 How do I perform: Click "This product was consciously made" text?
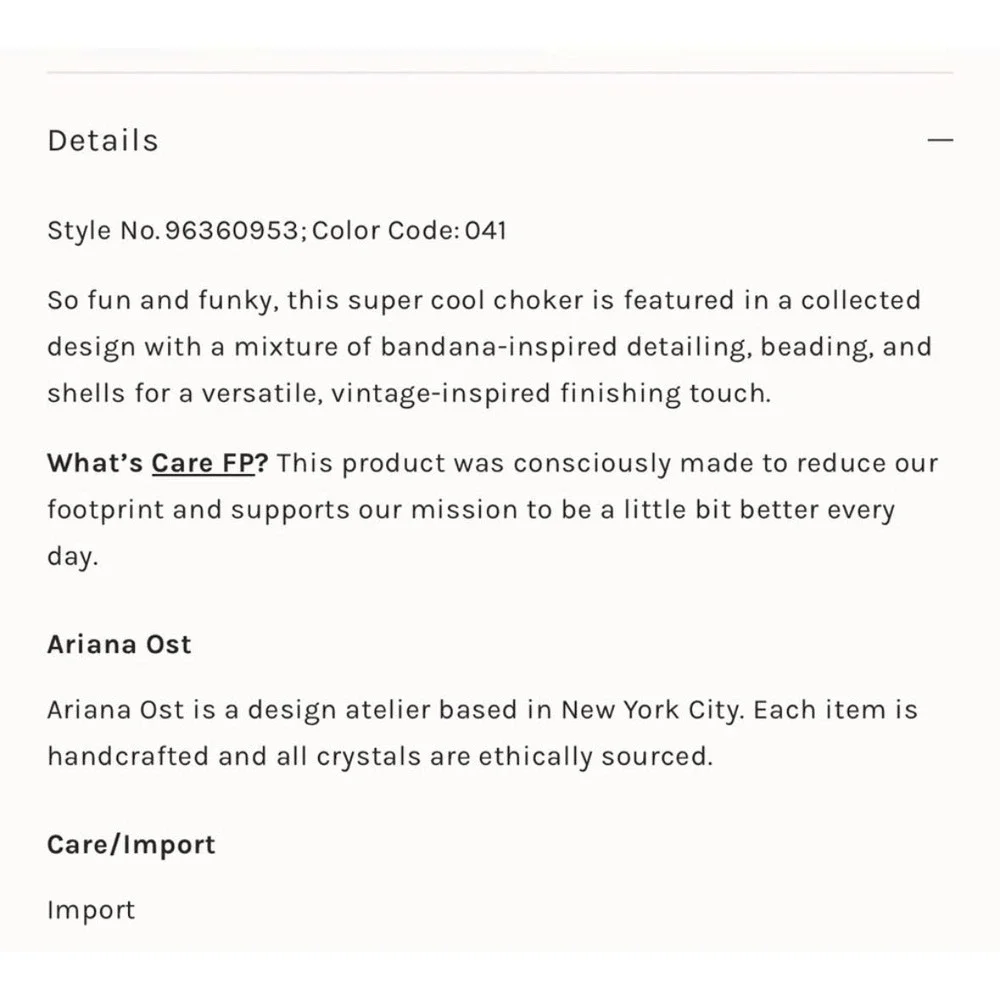click(474, 463)
